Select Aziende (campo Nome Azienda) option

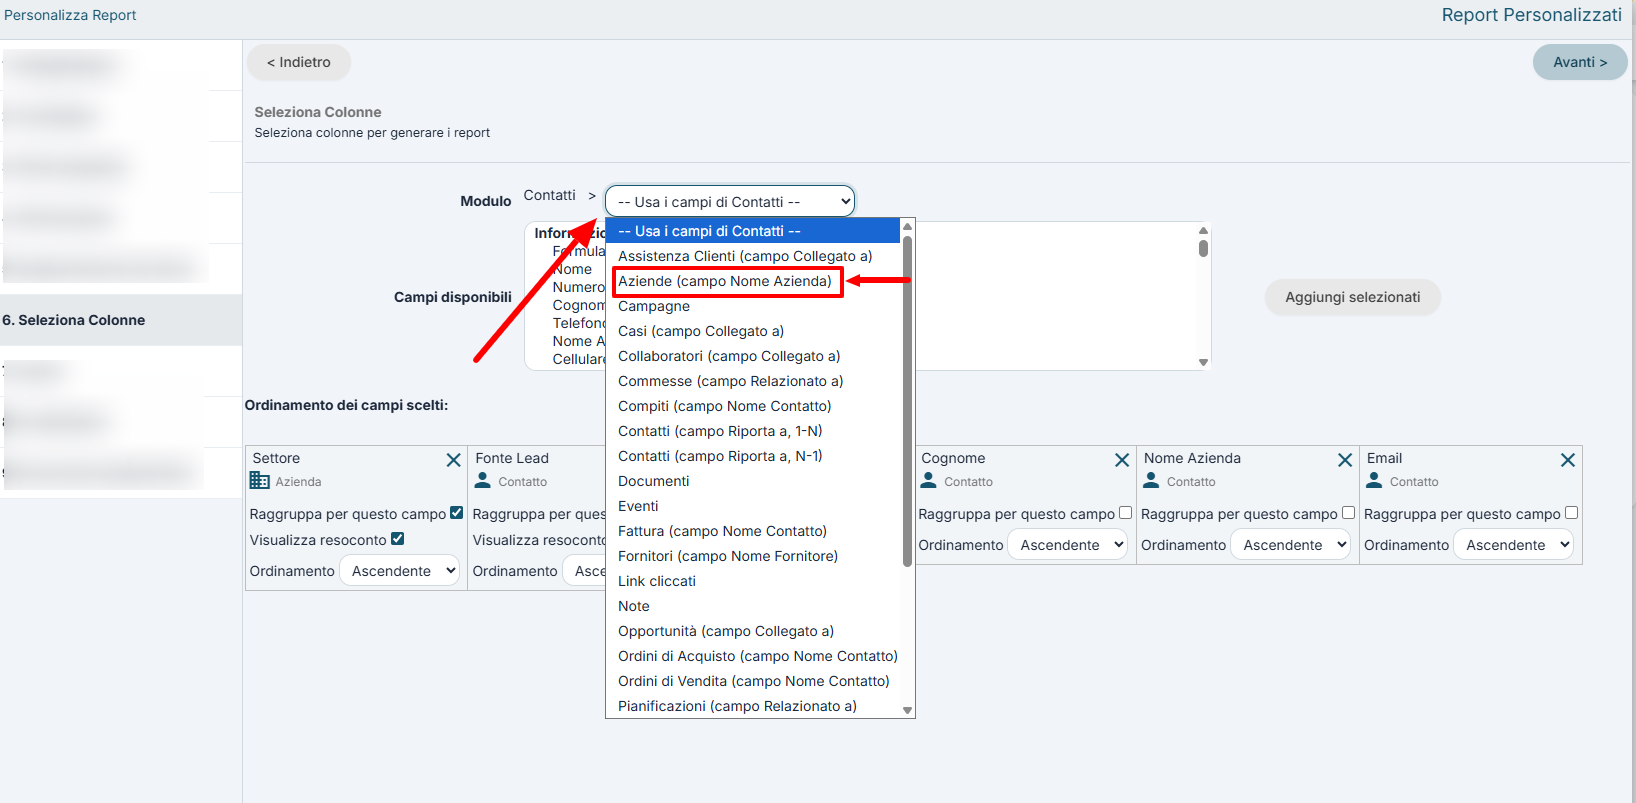pos(725,281)
